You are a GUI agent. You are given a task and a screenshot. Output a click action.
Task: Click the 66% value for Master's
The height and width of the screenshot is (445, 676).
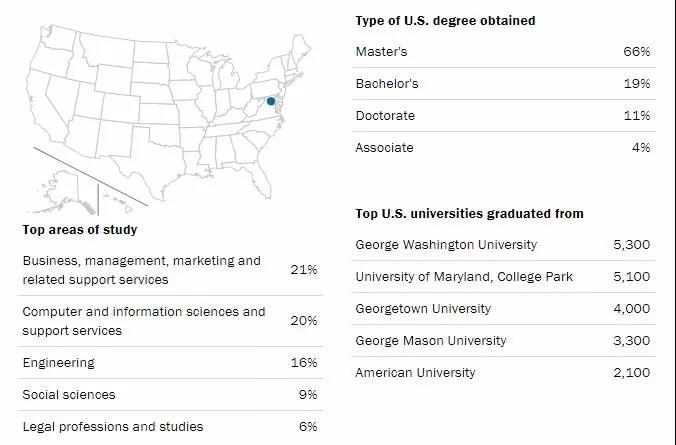637,51
